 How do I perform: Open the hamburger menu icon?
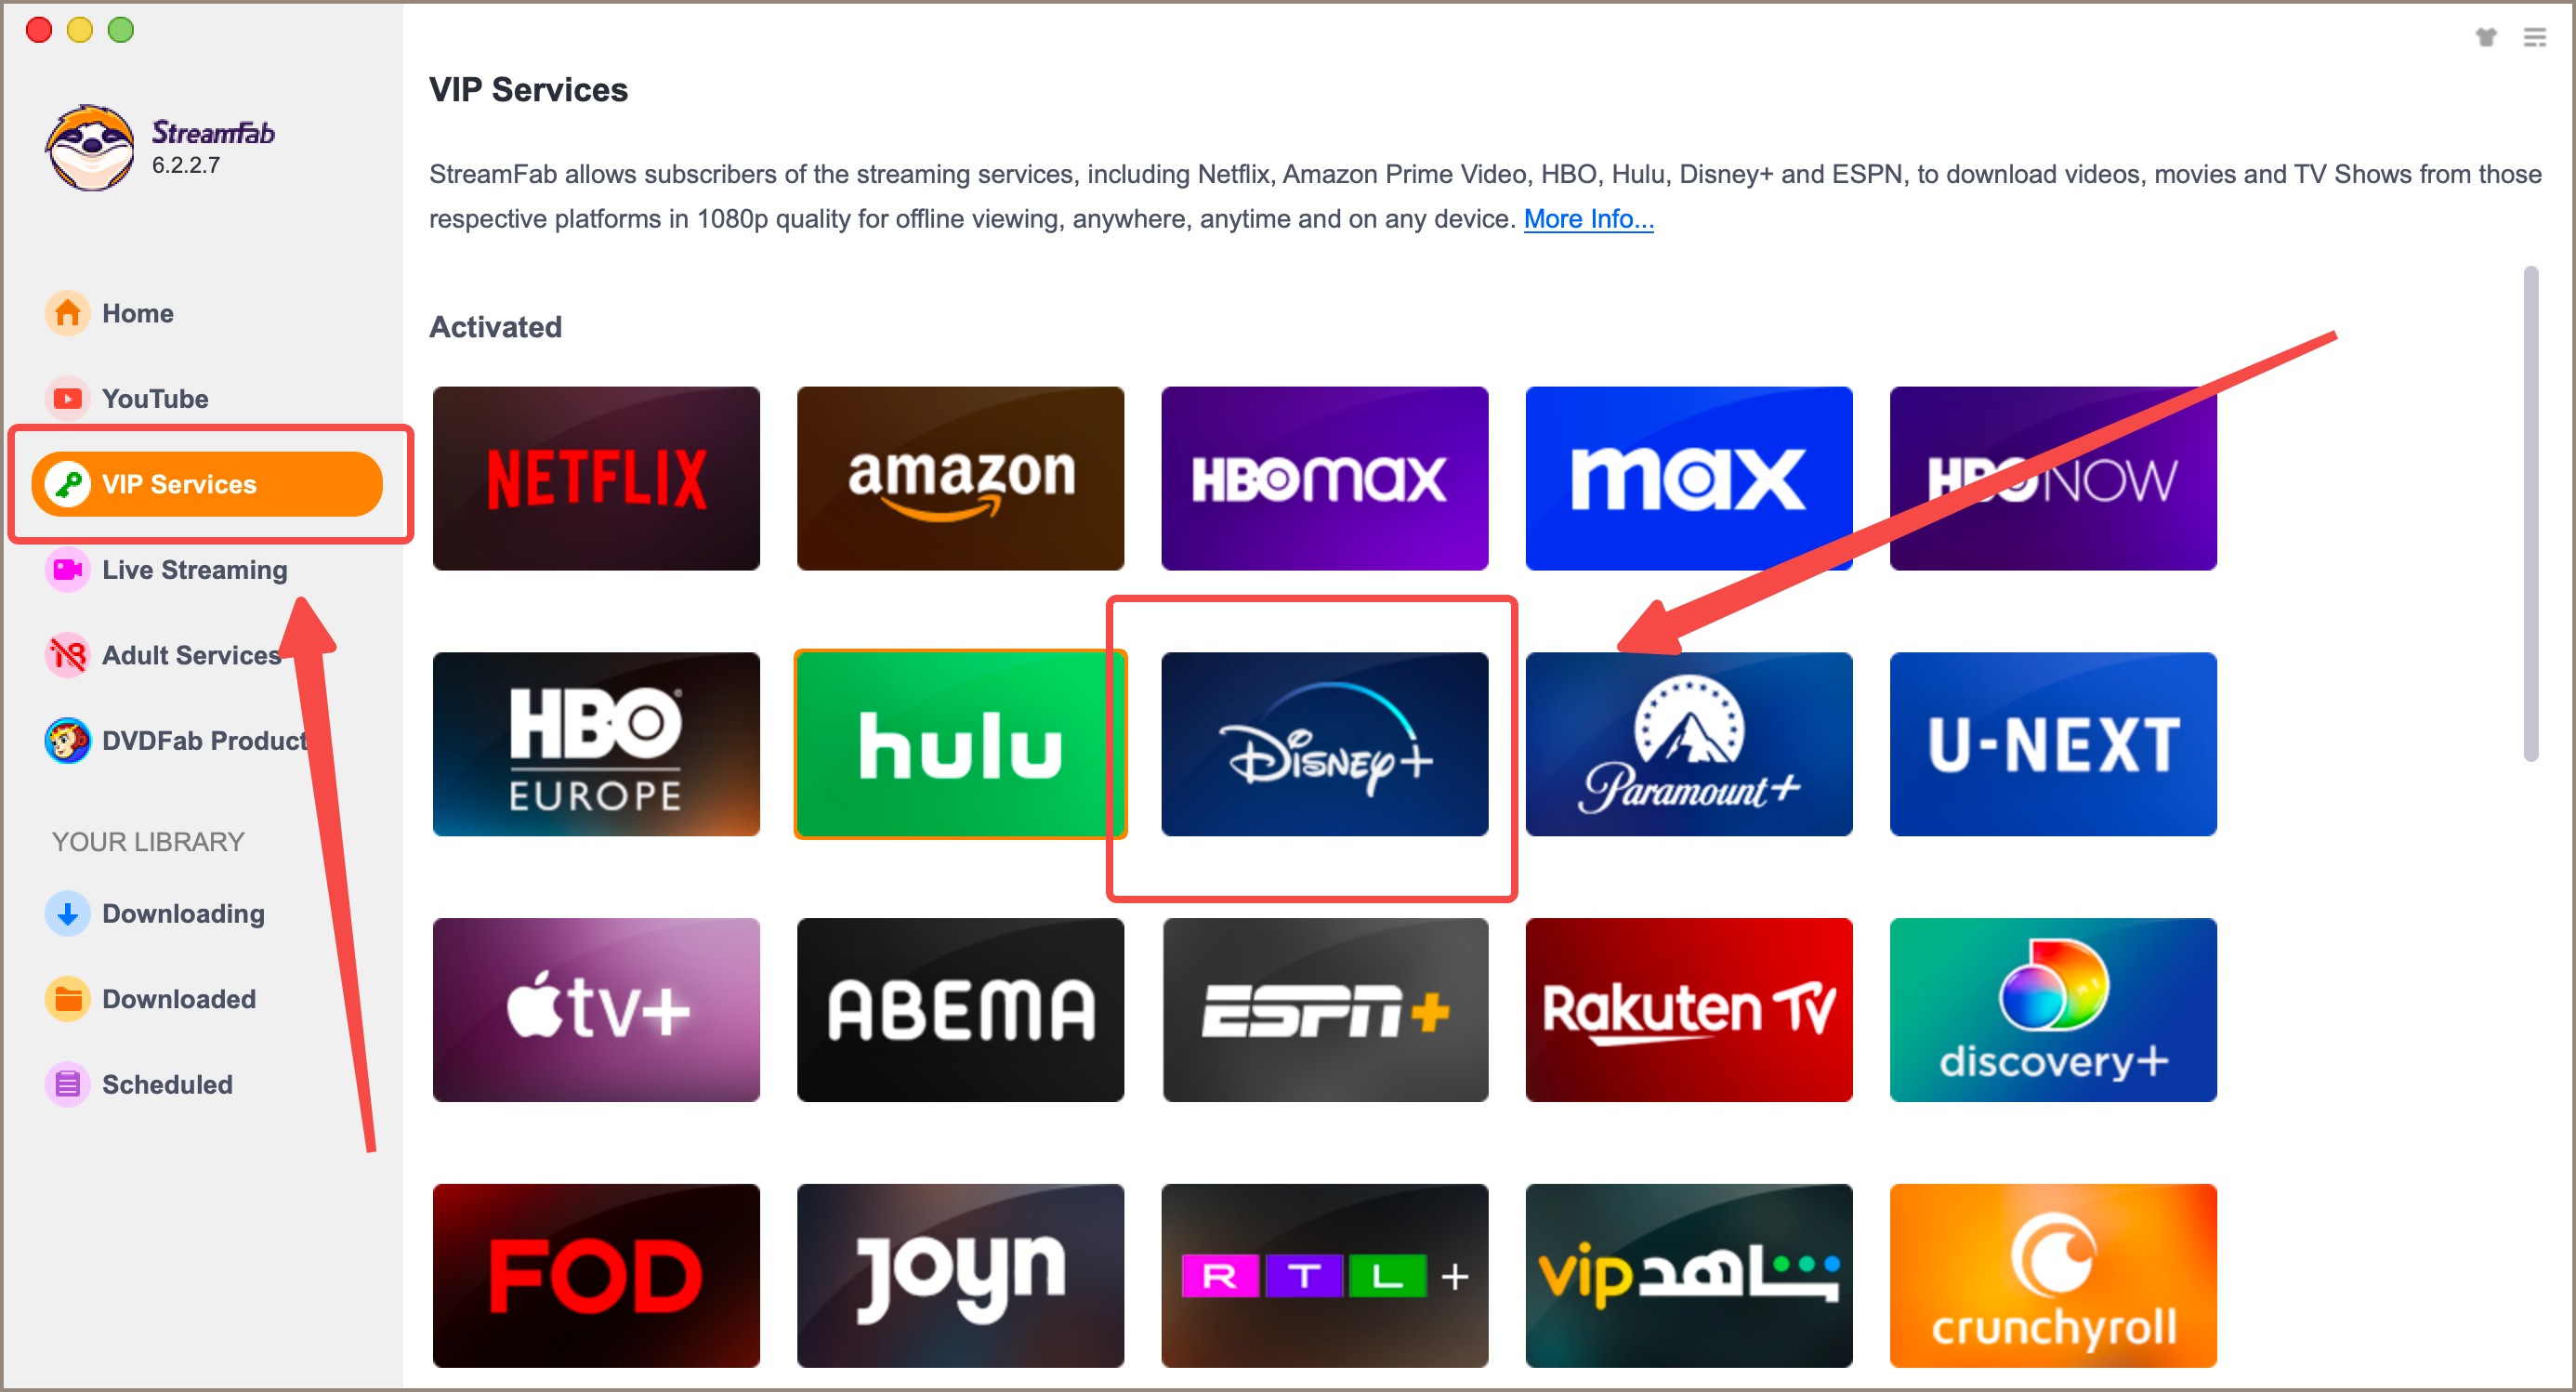pos(2534,37)
